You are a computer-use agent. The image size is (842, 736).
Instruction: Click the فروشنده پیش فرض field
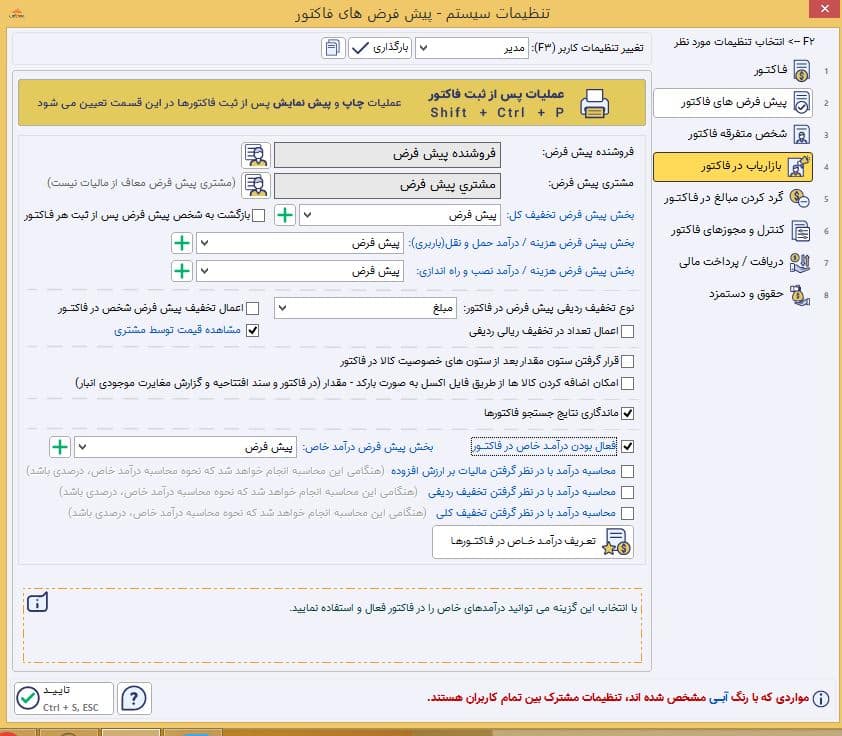pyautogui.click(x=387, y=155)
